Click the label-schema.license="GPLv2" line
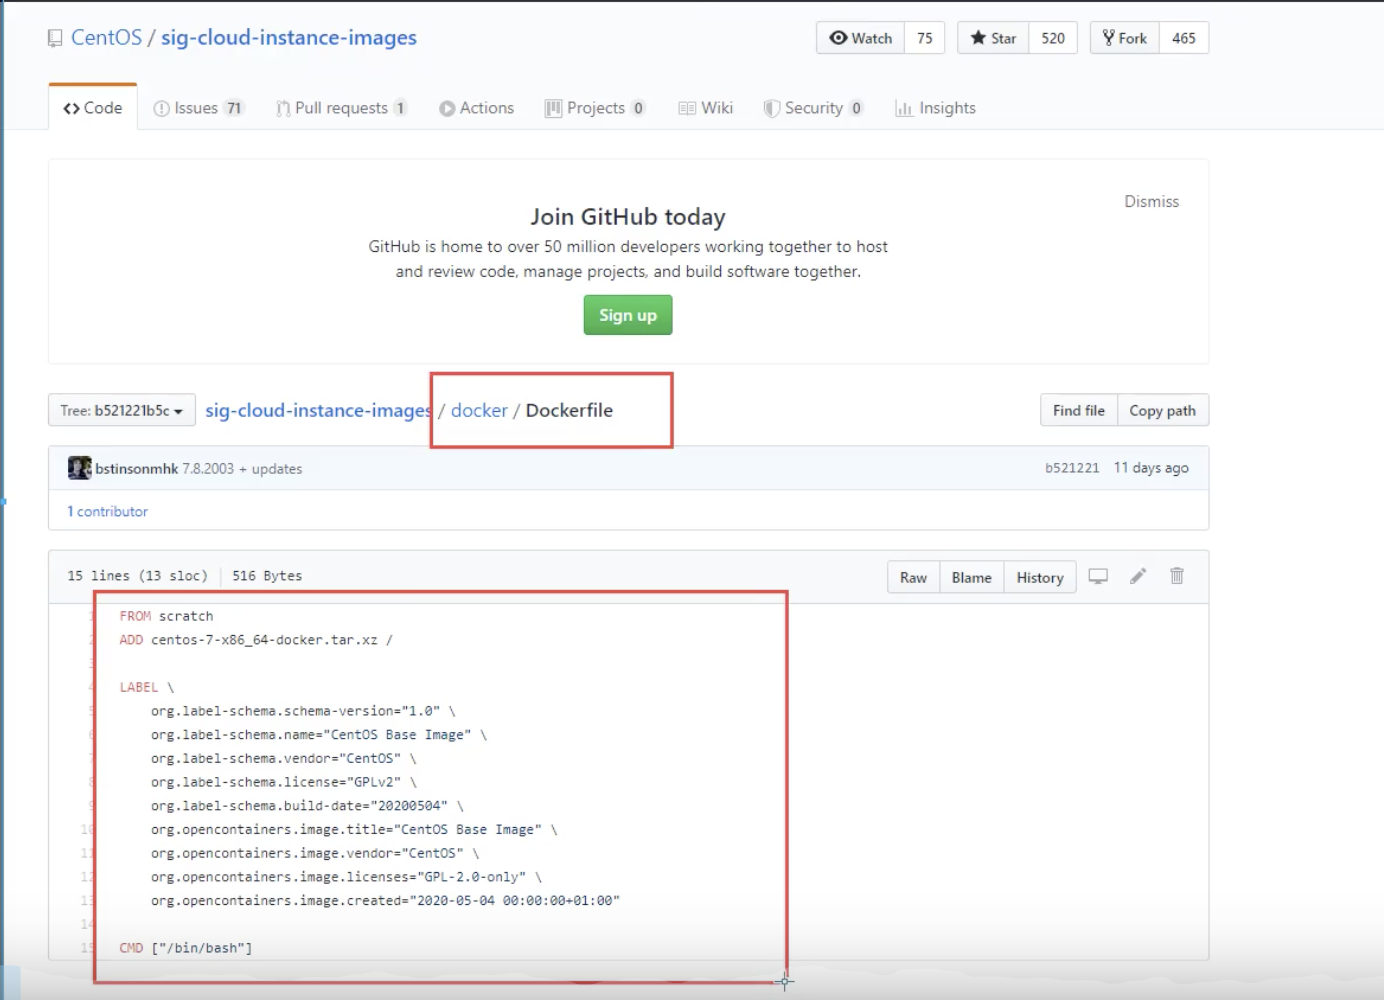 tap(283, 782)
